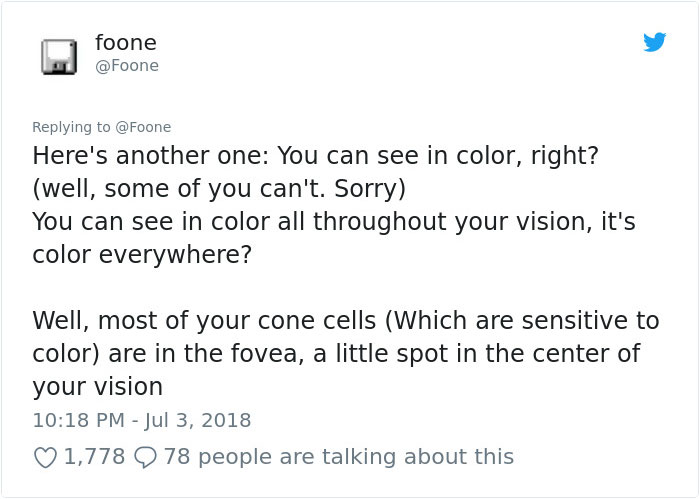The height and width of the screenshot is (499, 700).
Task: Click the 'Replying to' label text
Action: [72, 127]
